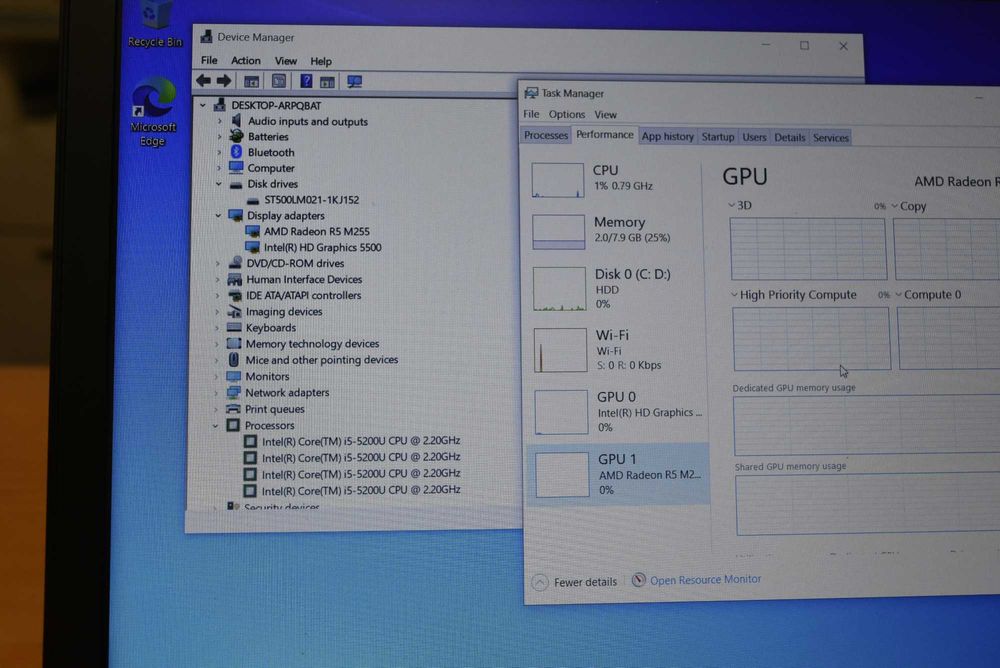Select the ST500LM021-1KJ152 disk drive
1000x668 pixels.
point(312,200)
